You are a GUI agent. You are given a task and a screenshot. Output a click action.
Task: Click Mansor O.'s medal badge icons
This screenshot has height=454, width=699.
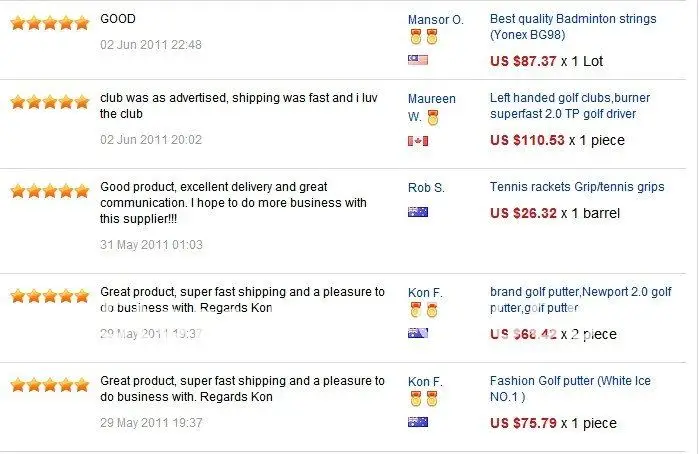pyautogui.click(x=424, y=37)
